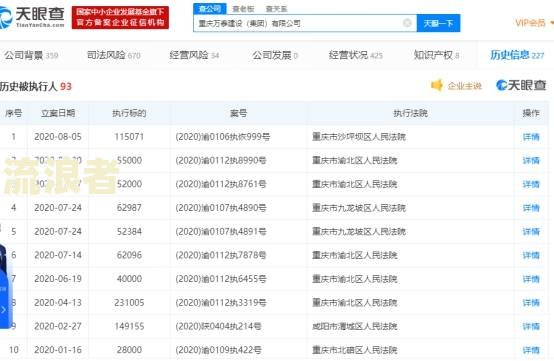
Task: Open the 公司发展 section tab
Action: tap(275, 55)
